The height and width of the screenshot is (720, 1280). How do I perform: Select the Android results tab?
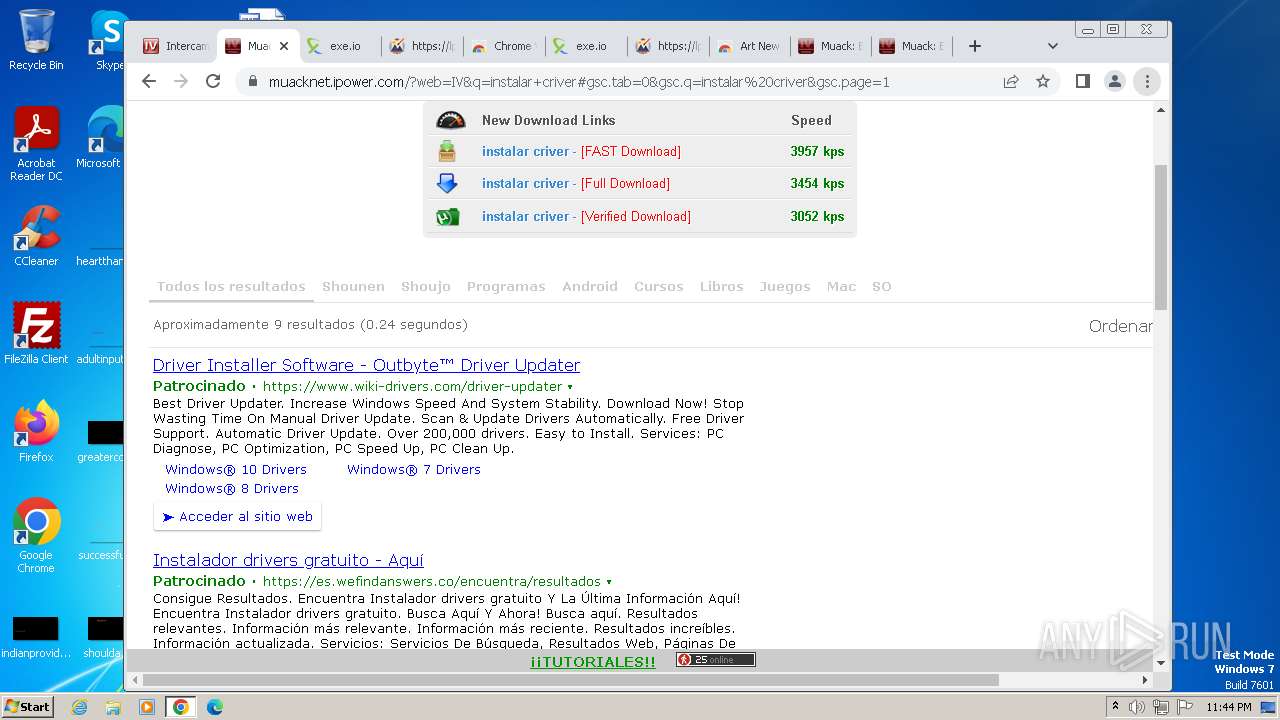click(x=590, y=286)
